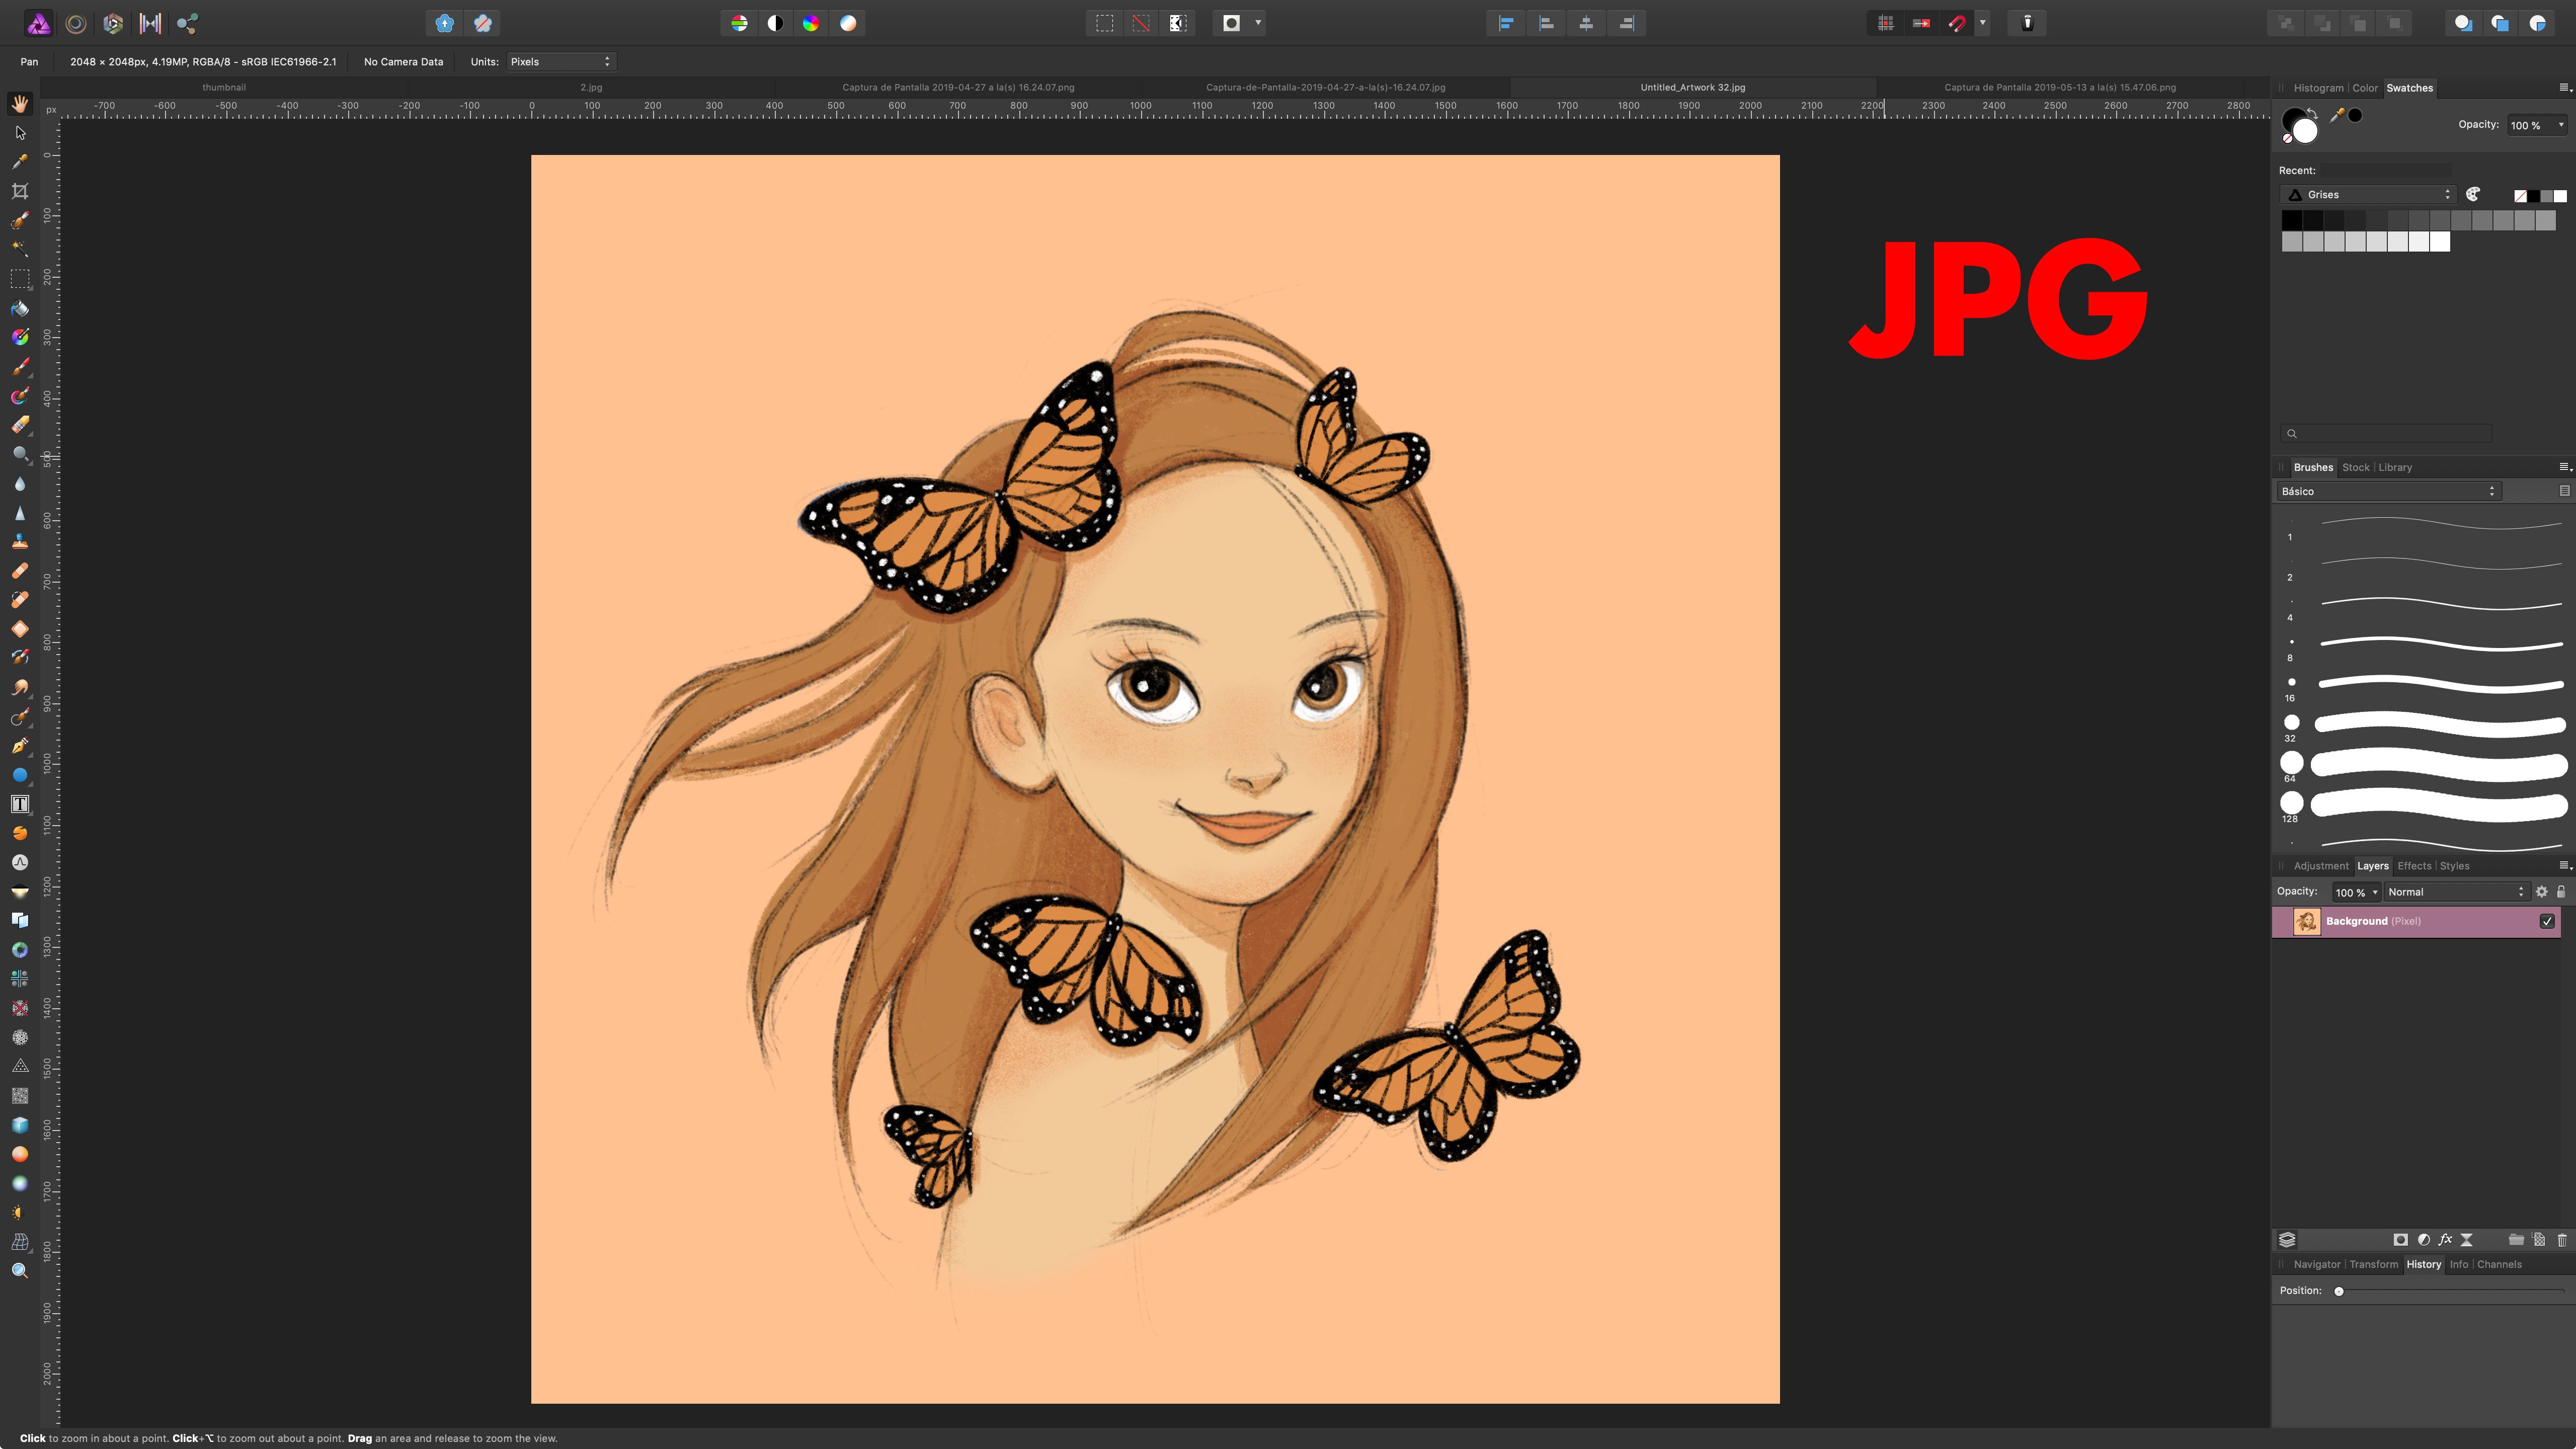This screenshot has height=1449, width=2576.
Task: Open the Effects tab
Action: pyautogui.click(x=2413, y=866)
